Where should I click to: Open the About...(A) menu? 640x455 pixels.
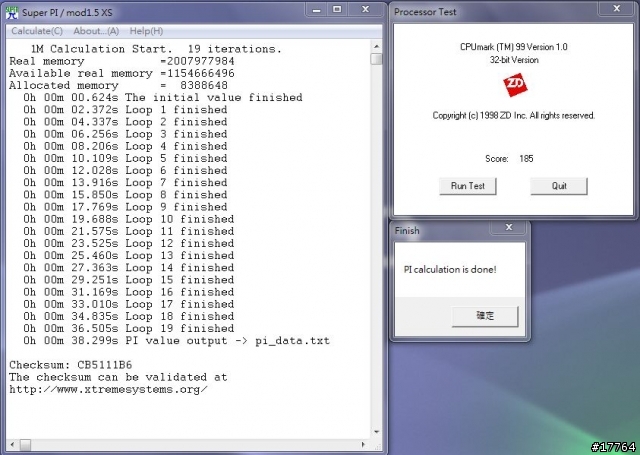96,31
